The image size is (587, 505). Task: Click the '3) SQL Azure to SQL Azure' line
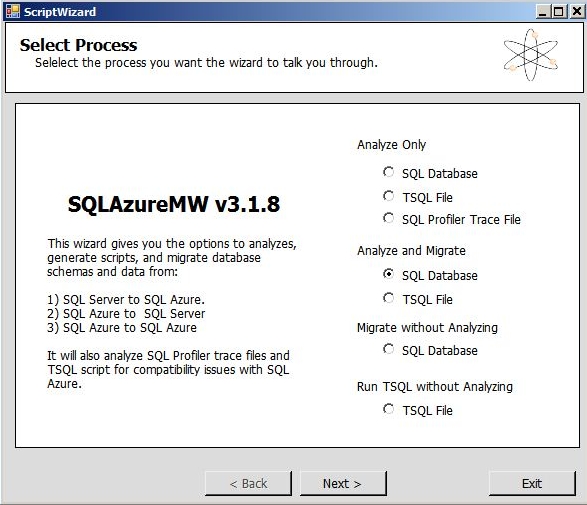pyautogui.click(x=122, y=328)
